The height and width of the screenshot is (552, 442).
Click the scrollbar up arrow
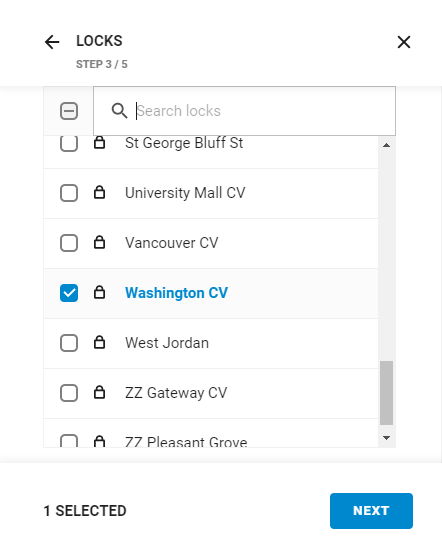386,145
